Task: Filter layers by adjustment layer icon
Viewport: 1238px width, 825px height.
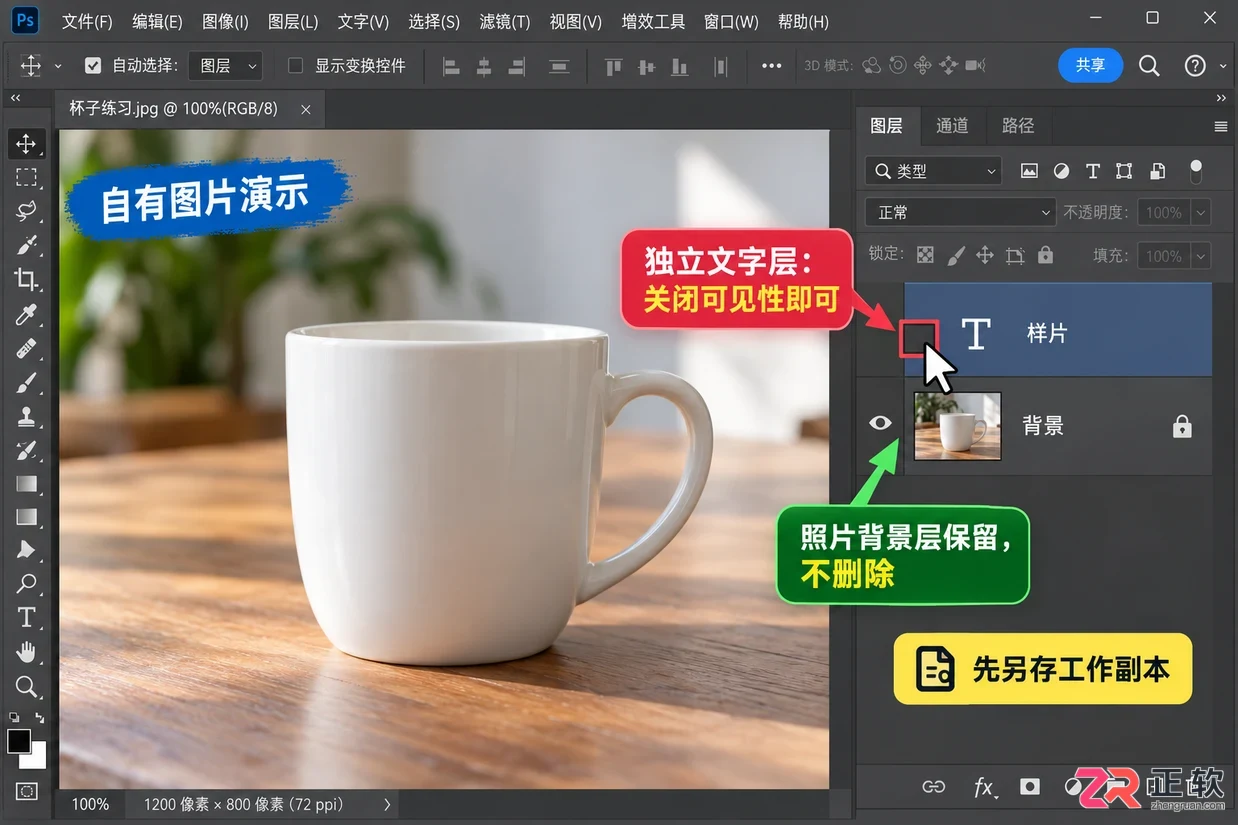Action: click(x=1062, y=171)
